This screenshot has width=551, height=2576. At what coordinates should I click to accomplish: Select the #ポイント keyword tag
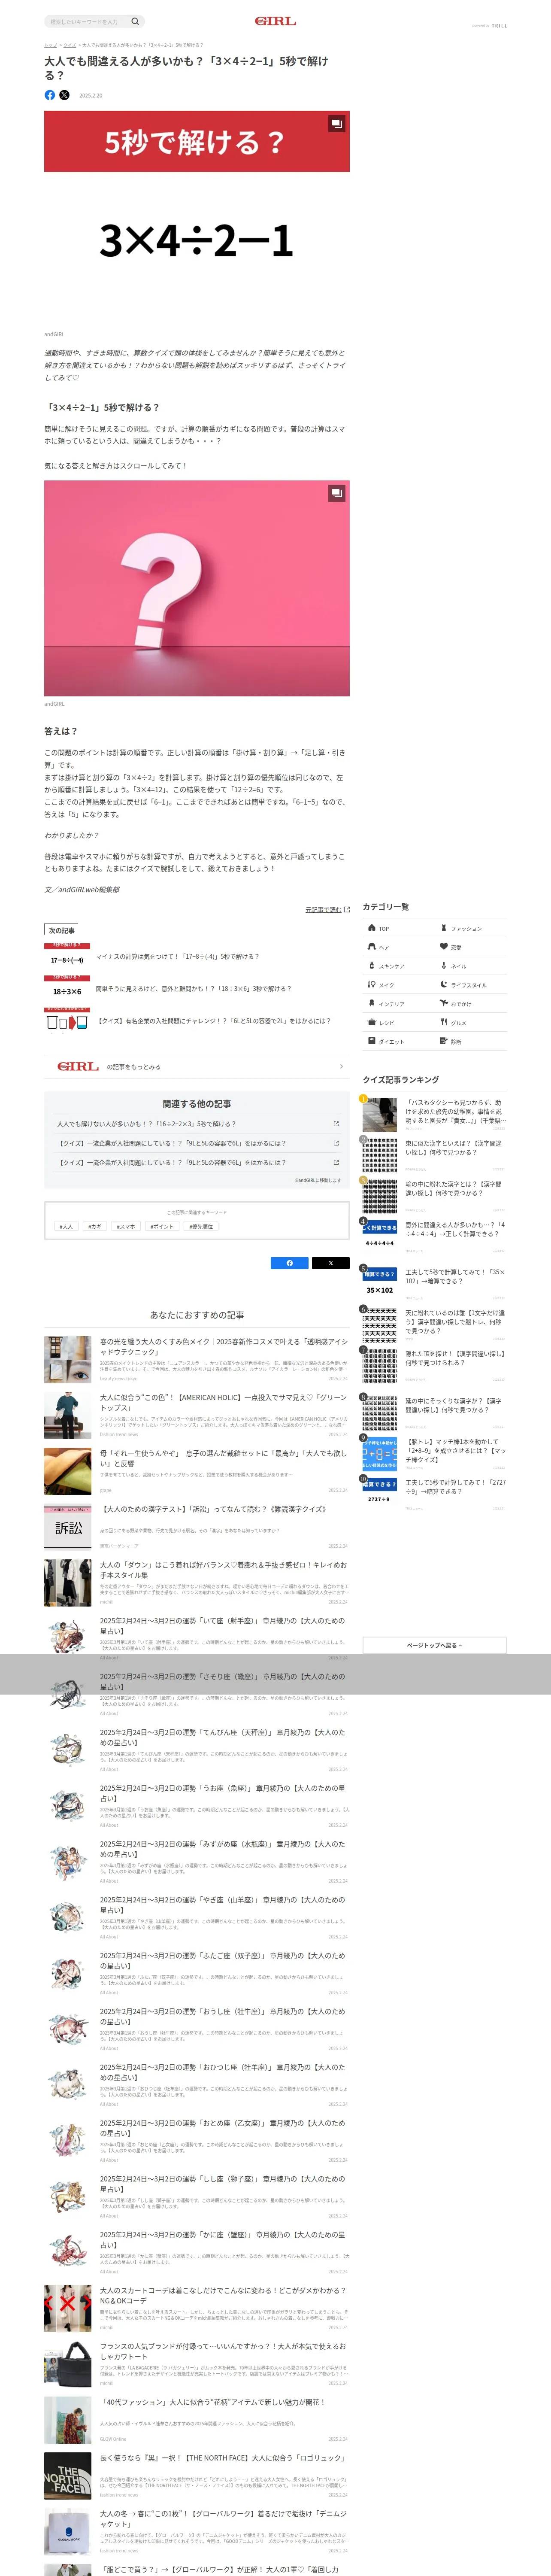[x=162, y=1226]
